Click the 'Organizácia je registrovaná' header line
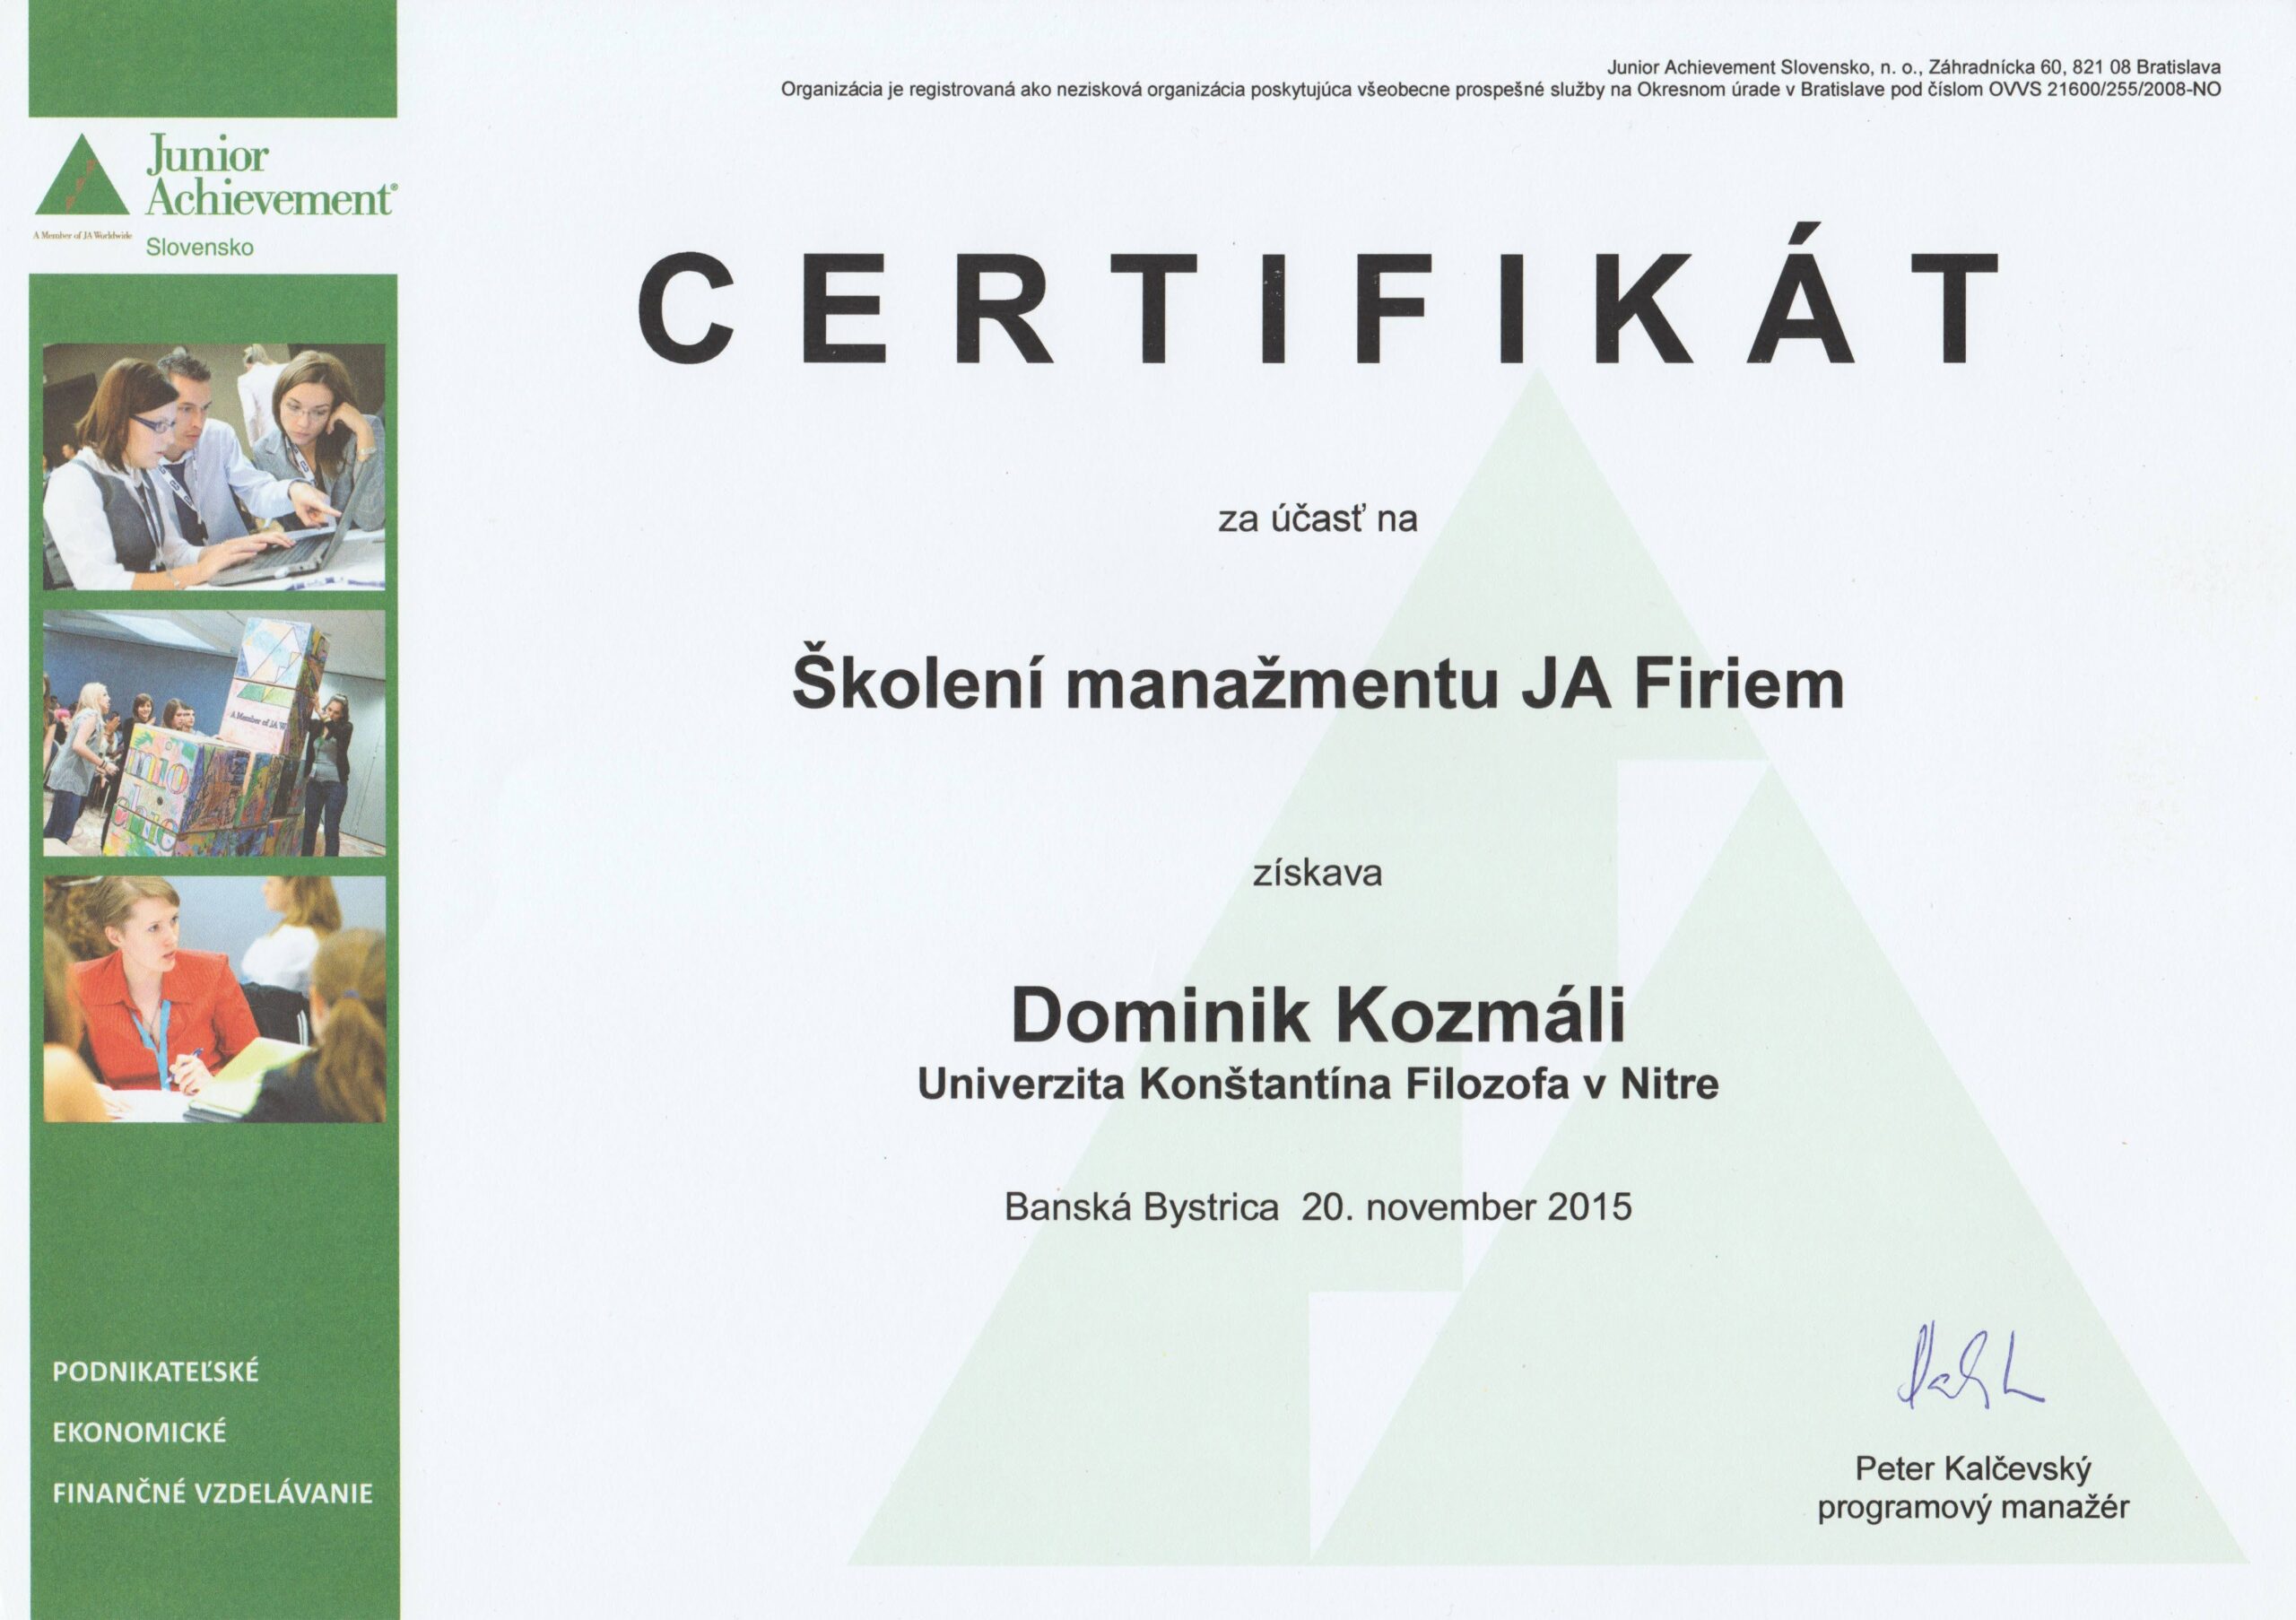The height and width of the screenshot is (1620, 2296). click(1501, 90)
